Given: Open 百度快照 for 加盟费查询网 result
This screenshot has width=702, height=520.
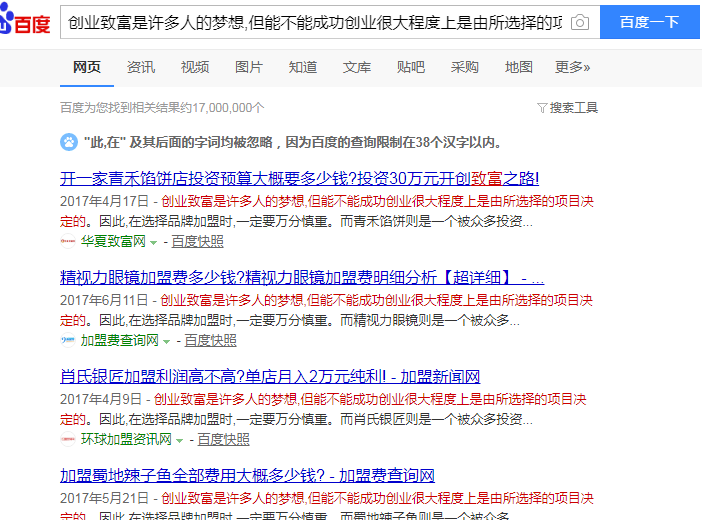Looking at the screenshot, I should (210, 340).
